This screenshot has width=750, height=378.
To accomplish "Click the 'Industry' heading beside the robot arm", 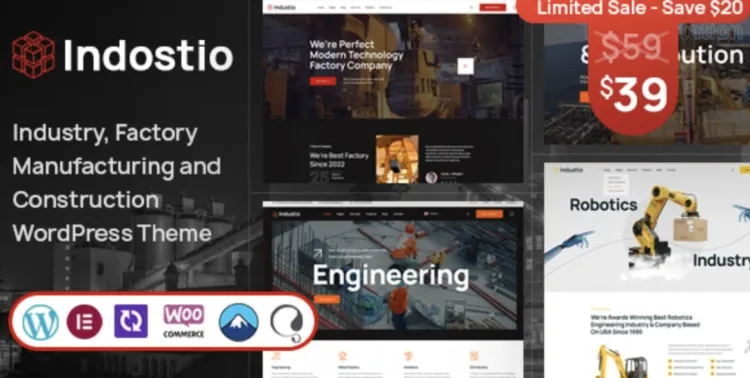I will click(x=721, y=261).
